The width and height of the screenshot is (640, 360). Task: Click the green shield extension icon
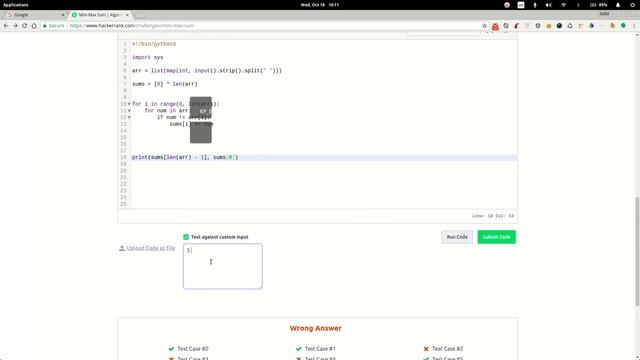pos(623,26)
